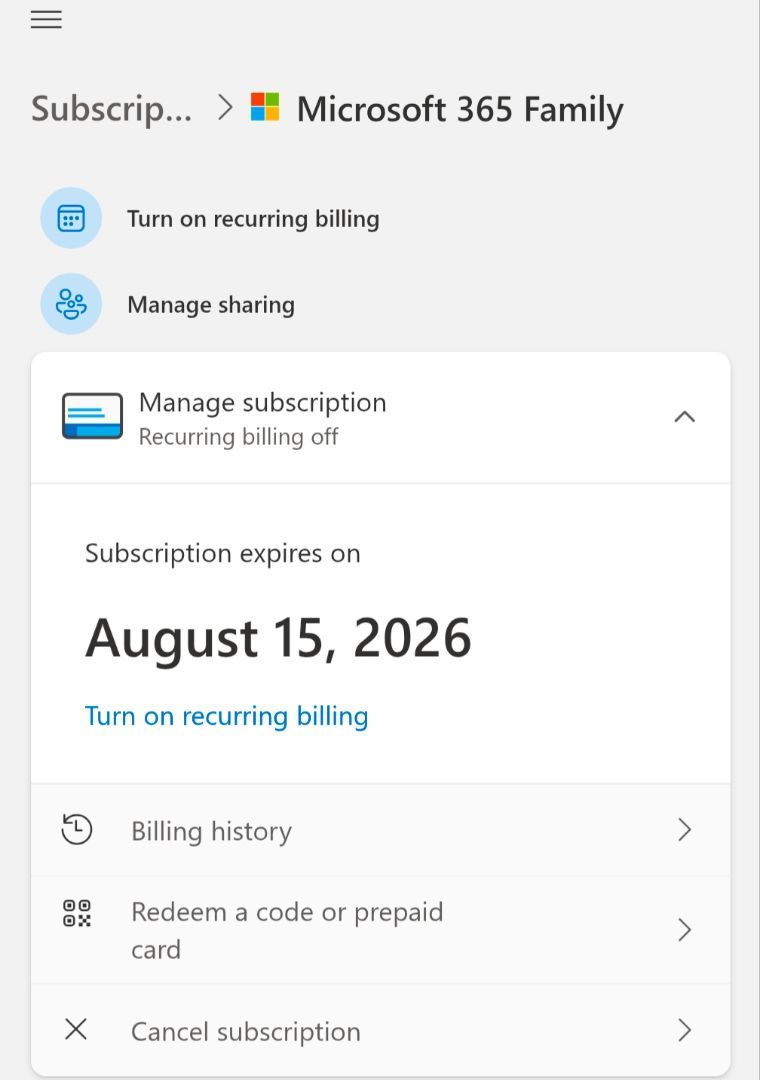
Task: Click the blue Turn on recurring billing link
Action: point(226,716)
